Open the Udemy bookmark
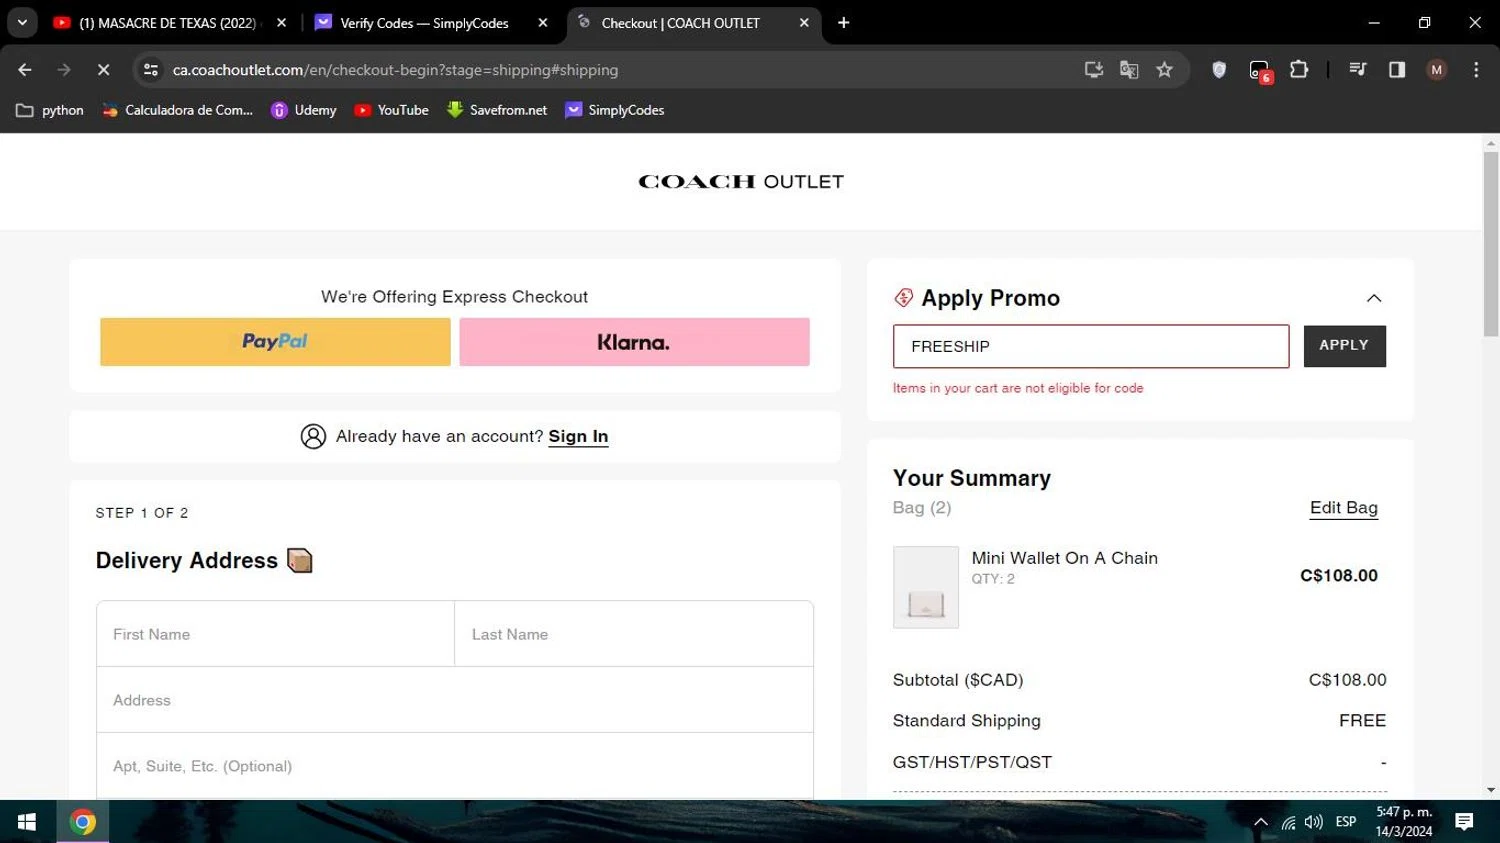This screenshot has width=1500, height=843. point(304,110)
